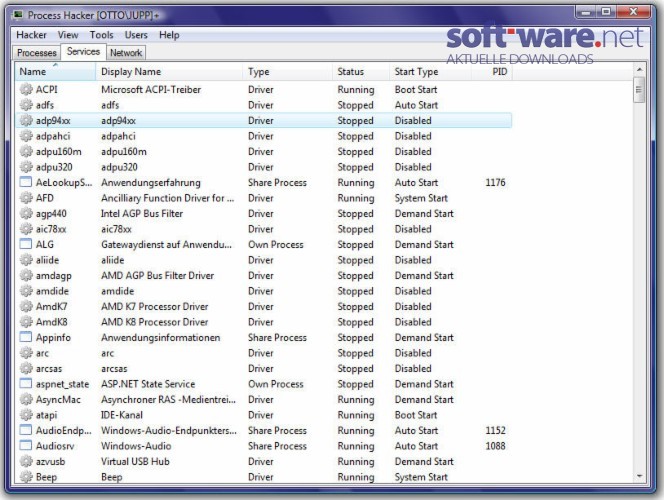Click 'IDE-Kanal' display name
This screenshot has height=500, width=664.
click(122, 415)
